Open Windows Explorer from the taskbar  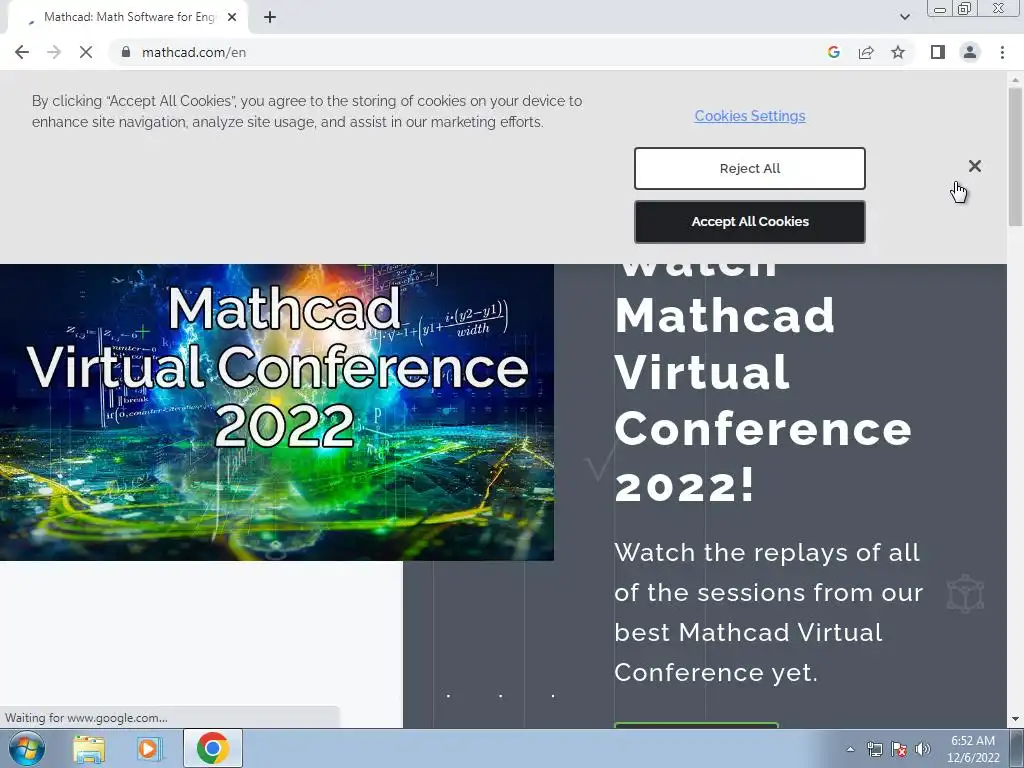pos(89,749)
